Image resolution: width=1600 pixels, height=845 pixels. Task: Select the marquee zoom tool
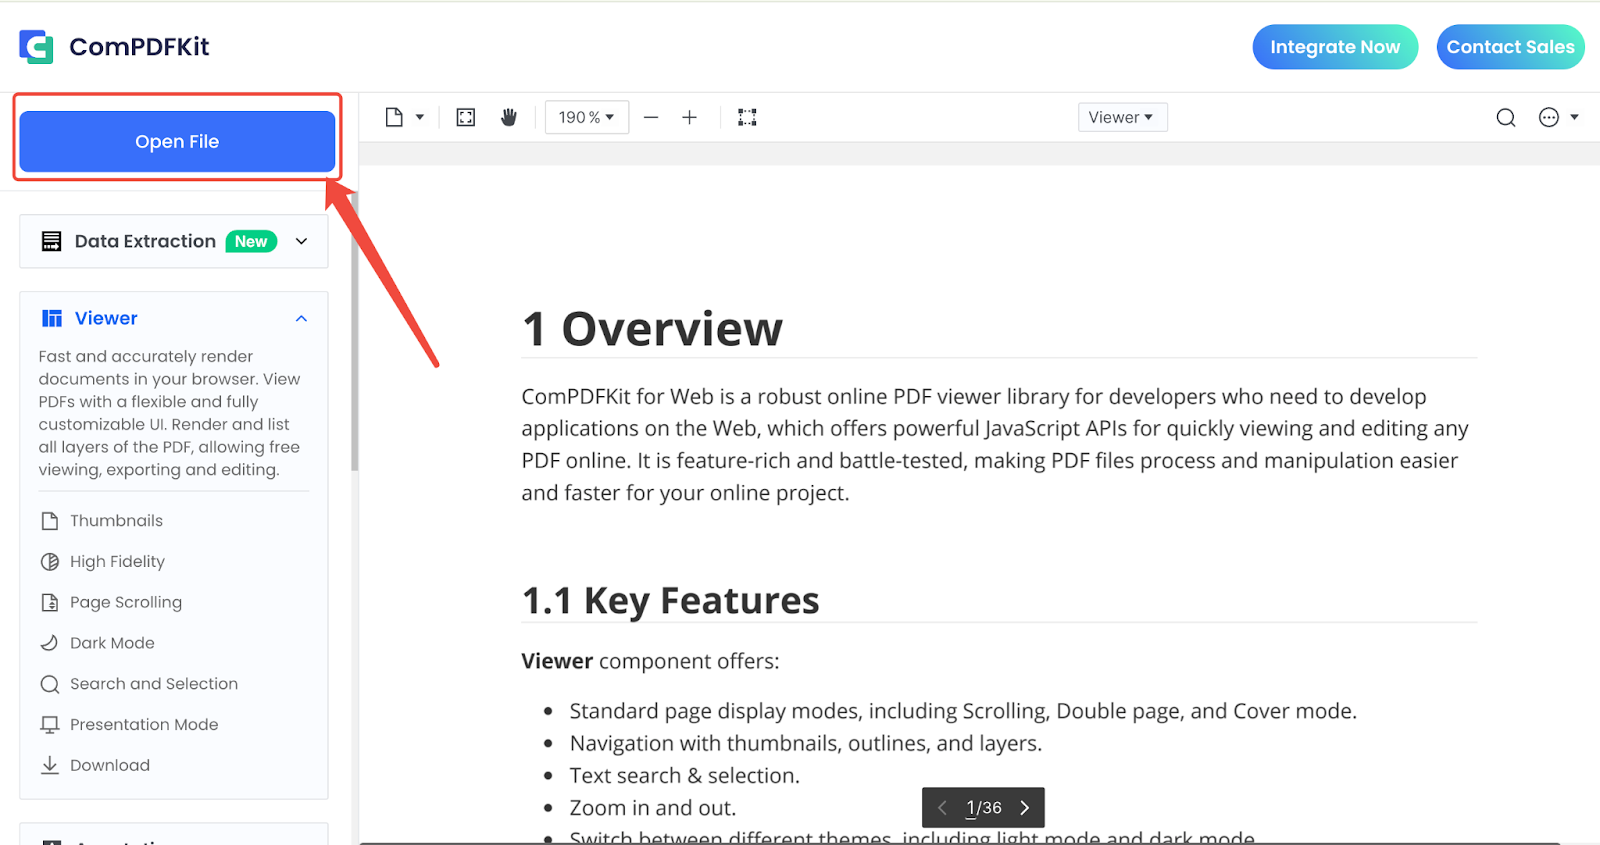click(x=747, y=117)
